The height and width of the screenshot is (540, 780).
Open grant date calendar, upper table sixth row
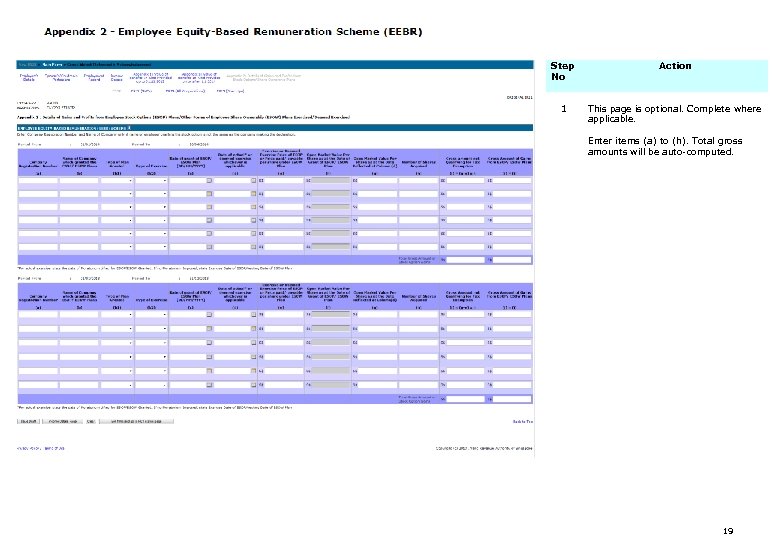click(x=209, y=247)
